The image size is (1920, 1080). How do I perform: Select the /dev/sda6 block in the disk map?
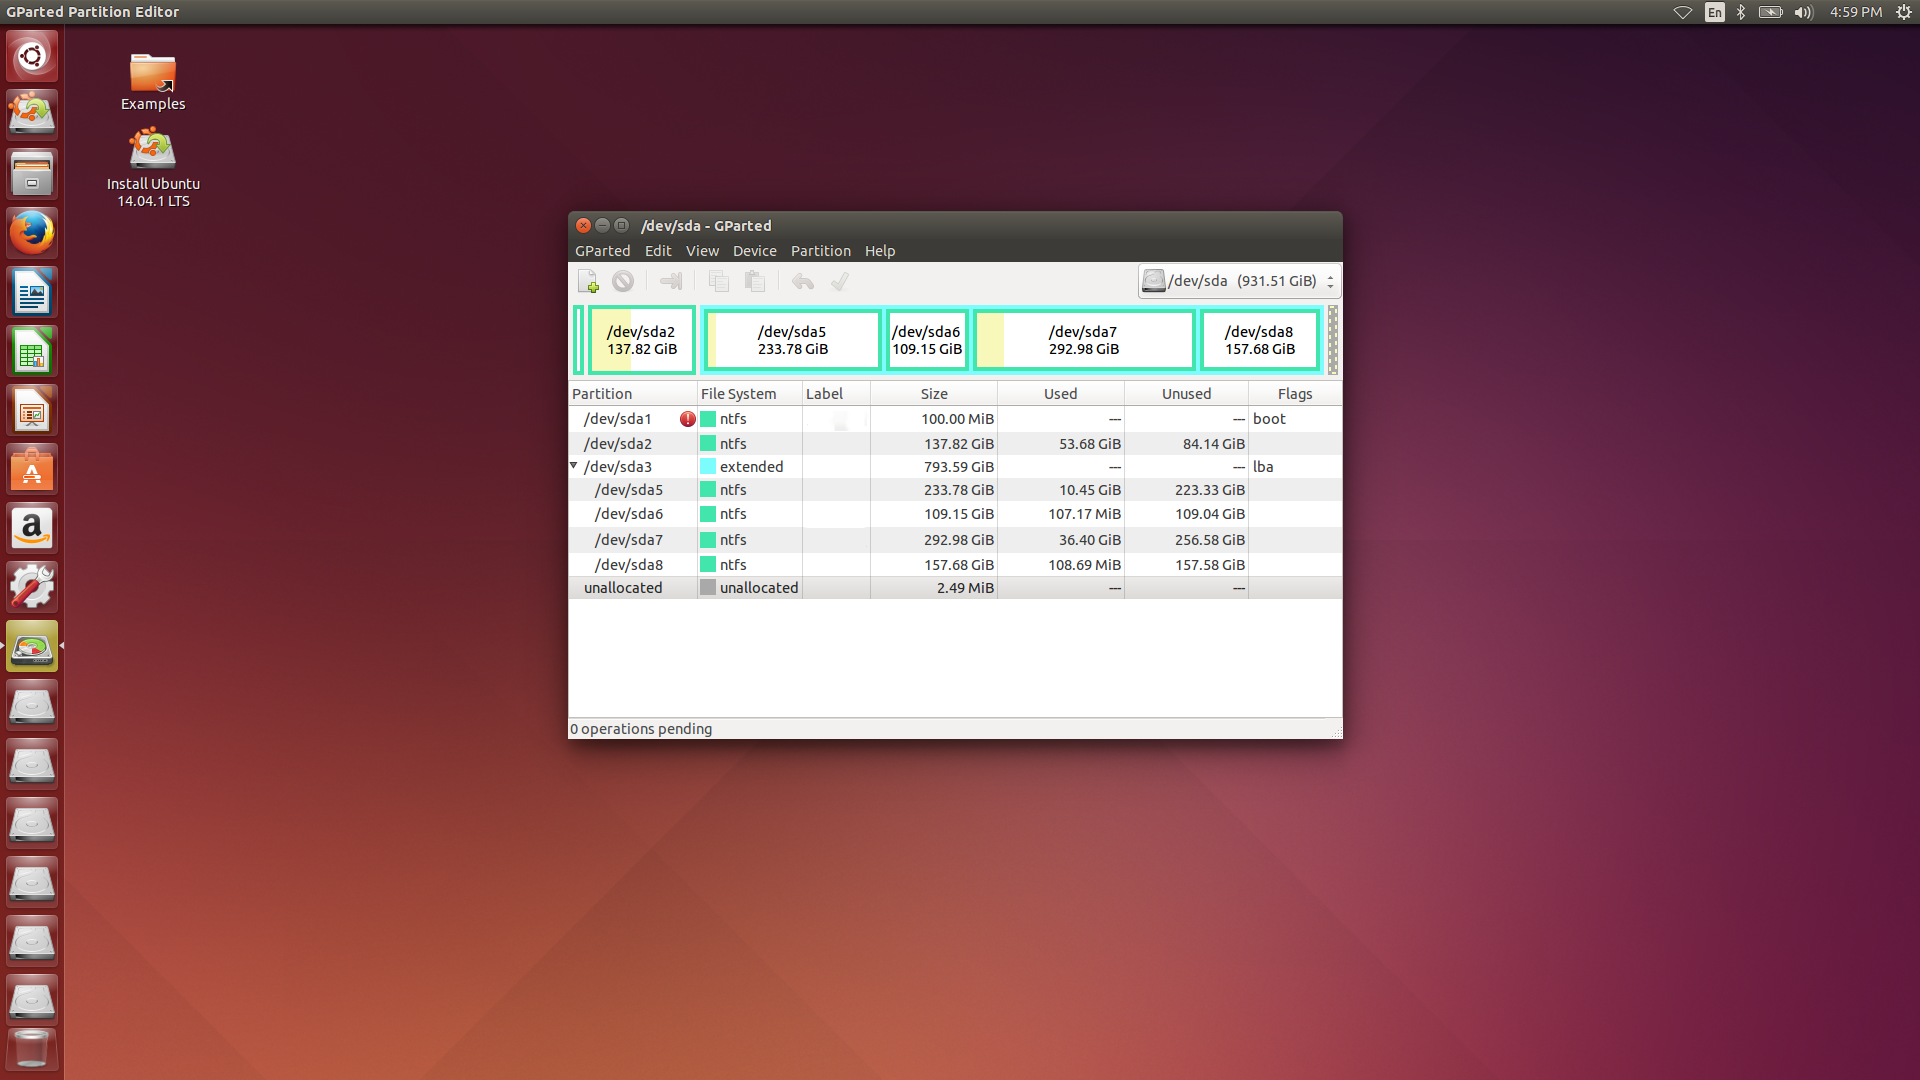(x=927, y=340)
